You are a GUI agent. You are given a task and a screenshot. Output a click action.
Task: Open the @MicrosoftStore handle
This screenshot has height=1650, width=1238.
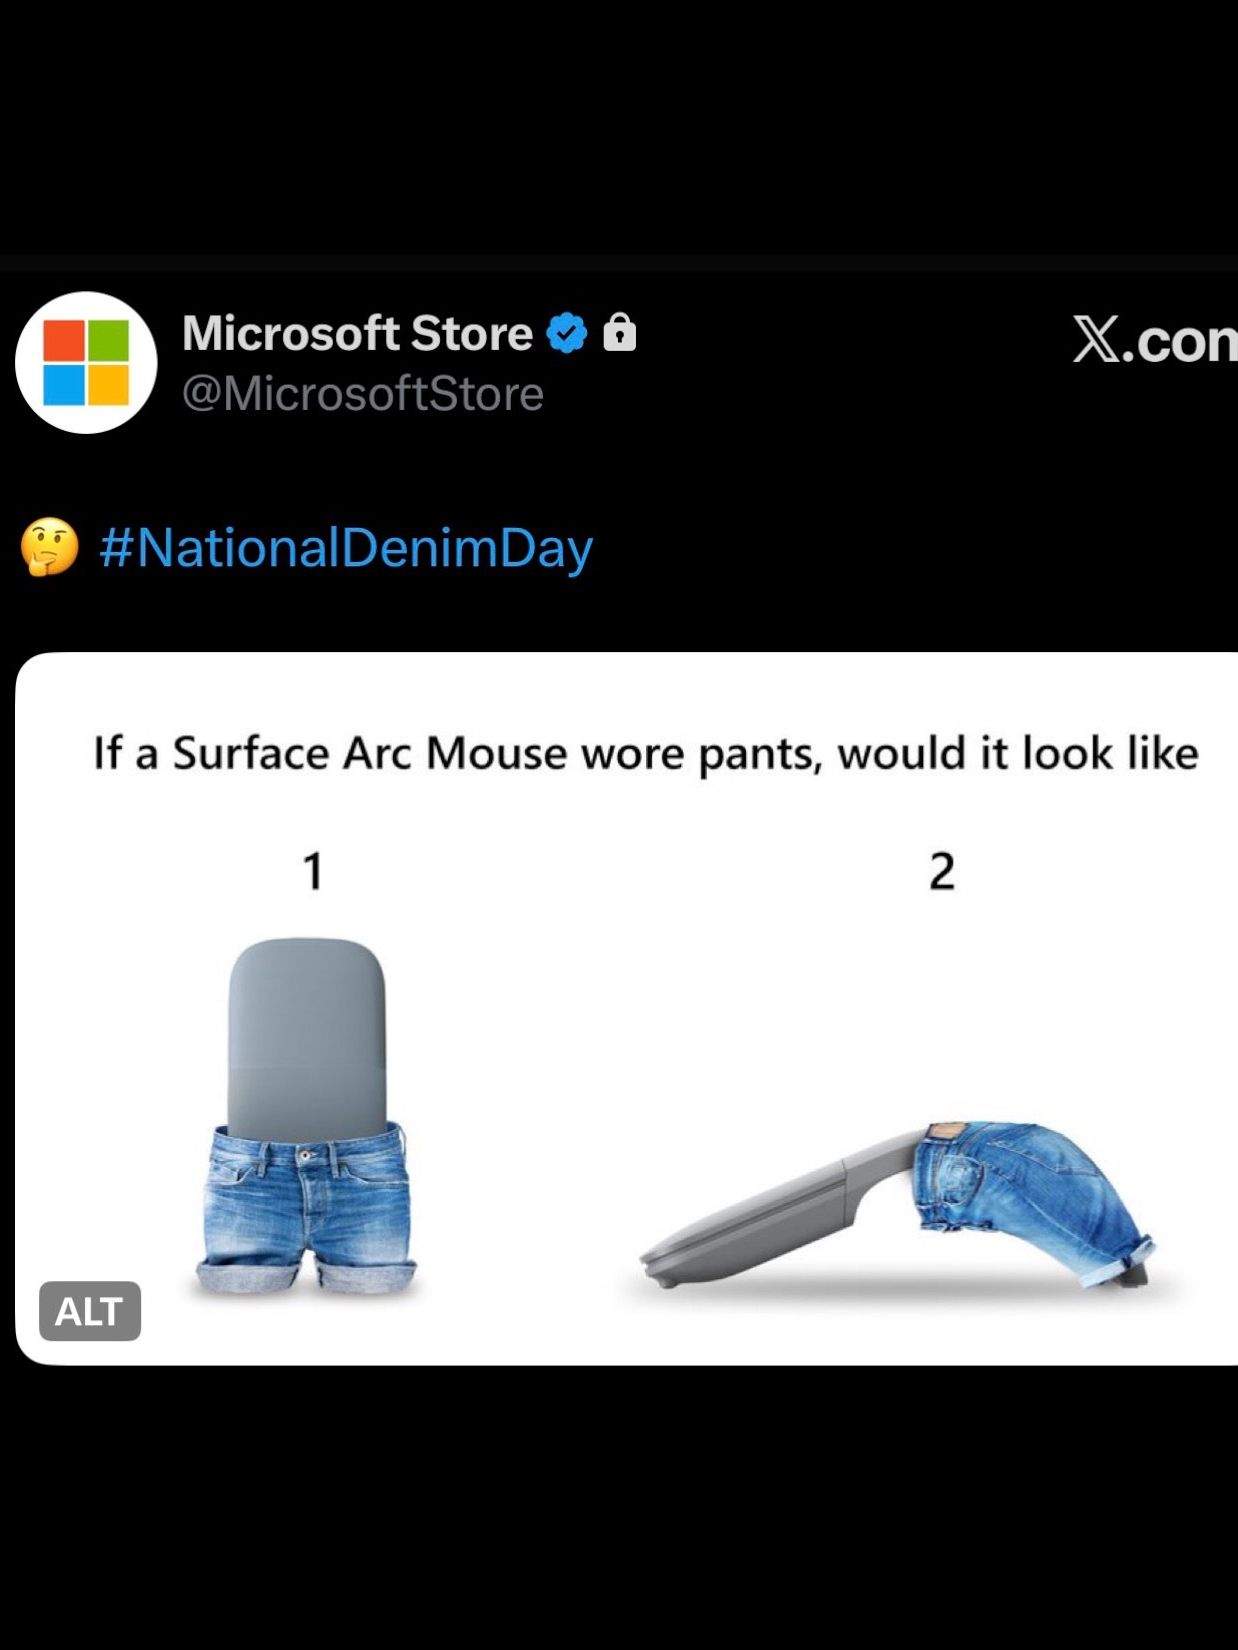pyautogui.click(x=362, y=394)
